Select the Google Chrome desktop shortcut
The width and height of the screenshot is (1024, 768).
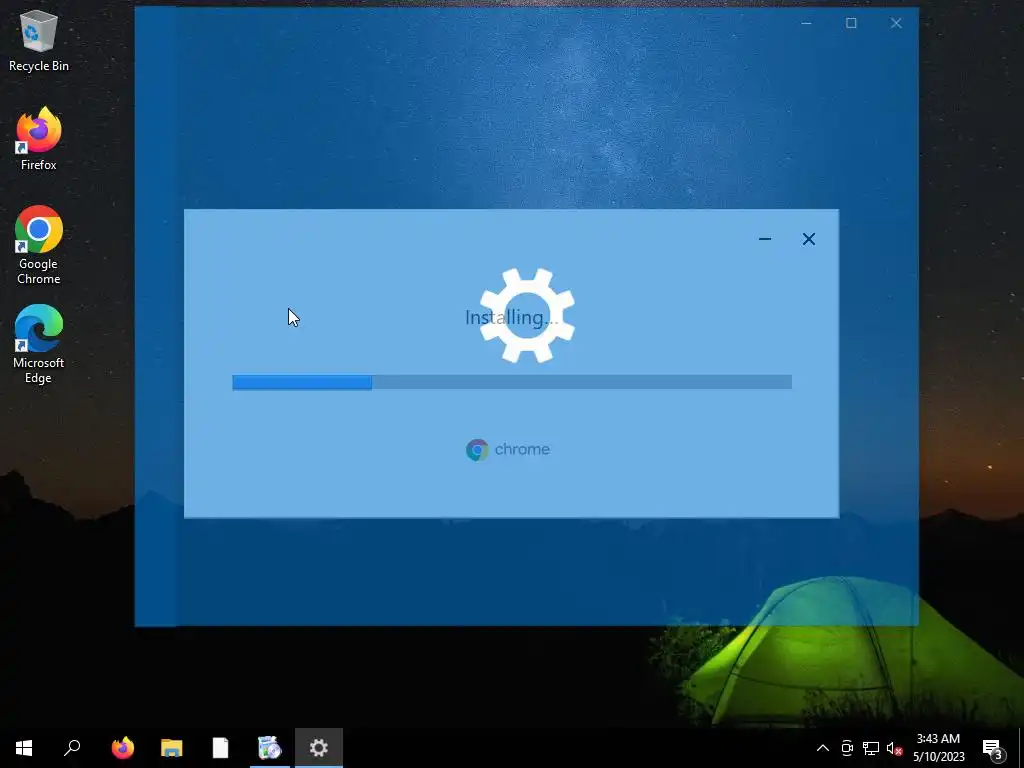click(x=39, y=245)
